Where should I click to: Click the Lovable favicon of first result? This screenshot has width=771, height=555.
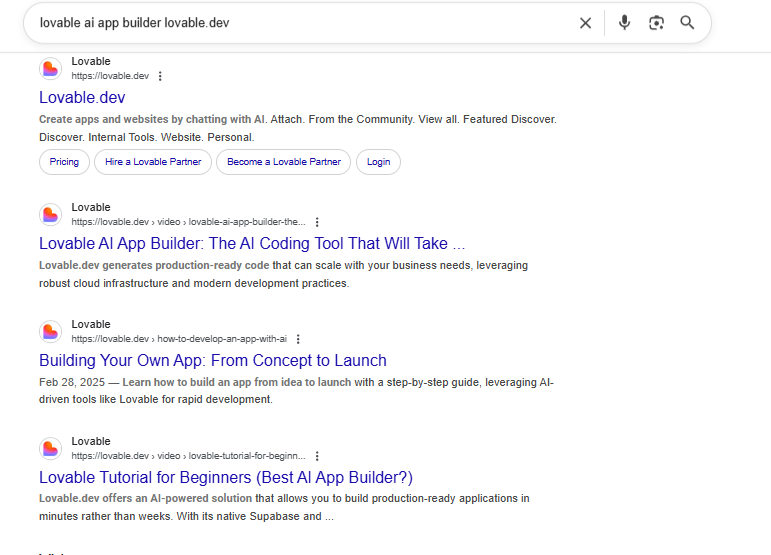50,69
